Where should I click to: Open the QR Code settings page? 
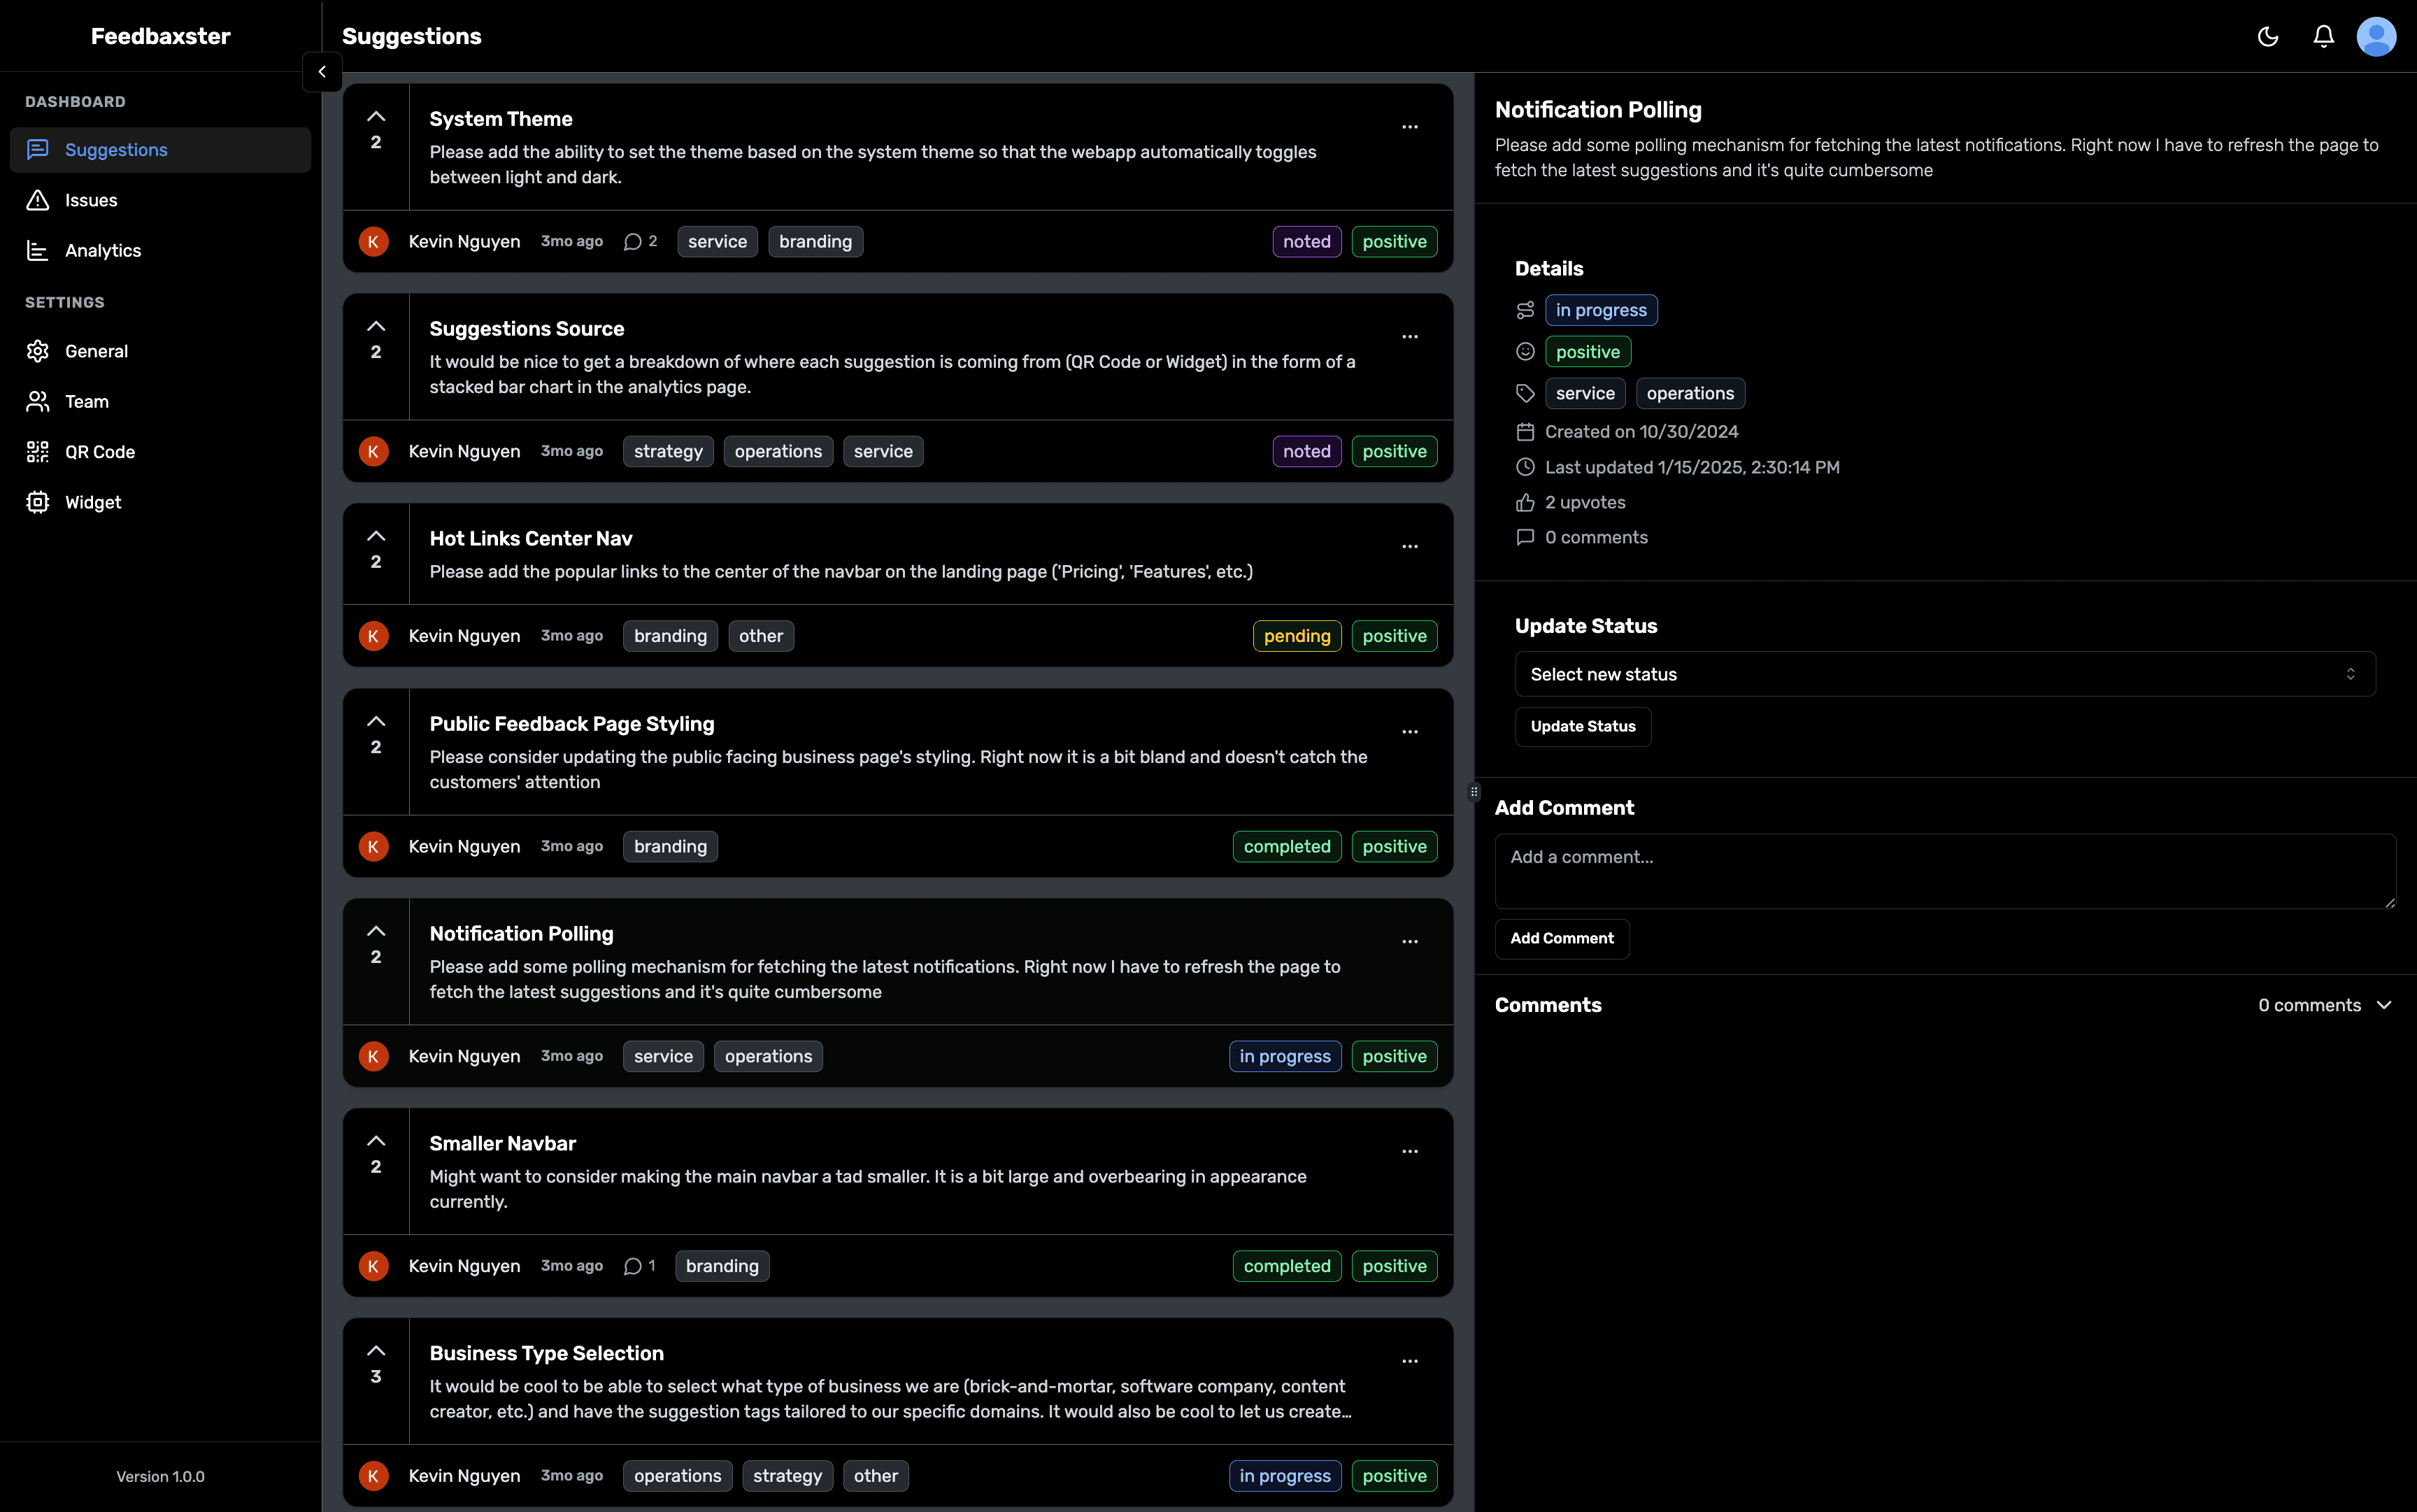point(100,452)
